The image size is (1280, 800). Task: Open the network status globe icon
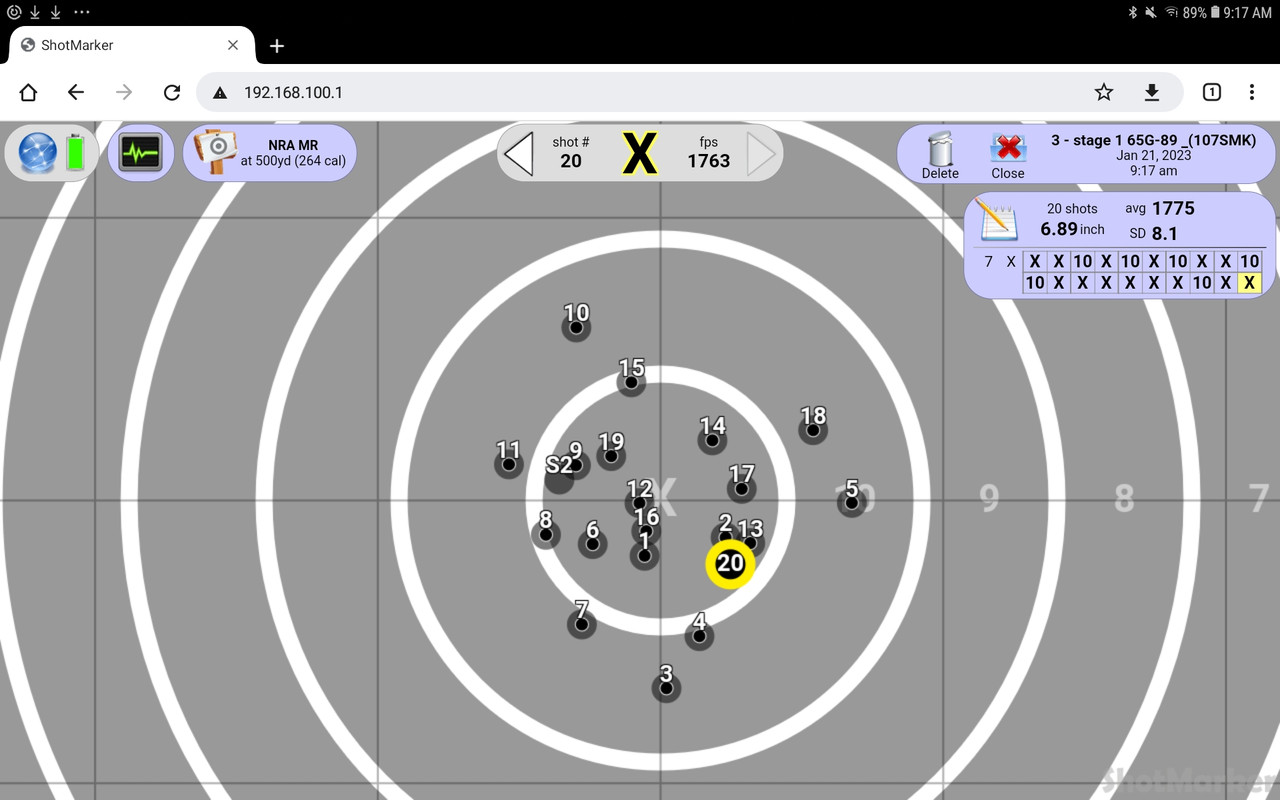[x=36, y=152]
